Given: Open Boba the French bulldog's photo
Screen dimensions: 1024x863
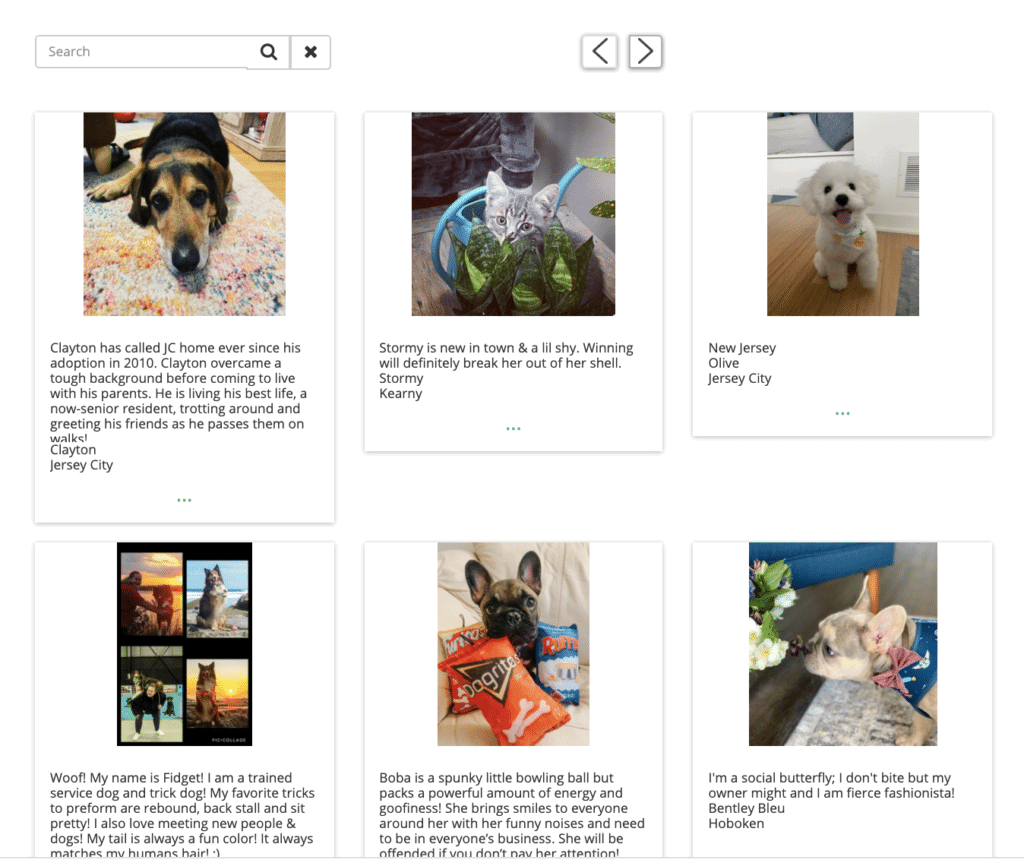Looking at the screenshot, I should pyautogui.click(x=513, y=644).
